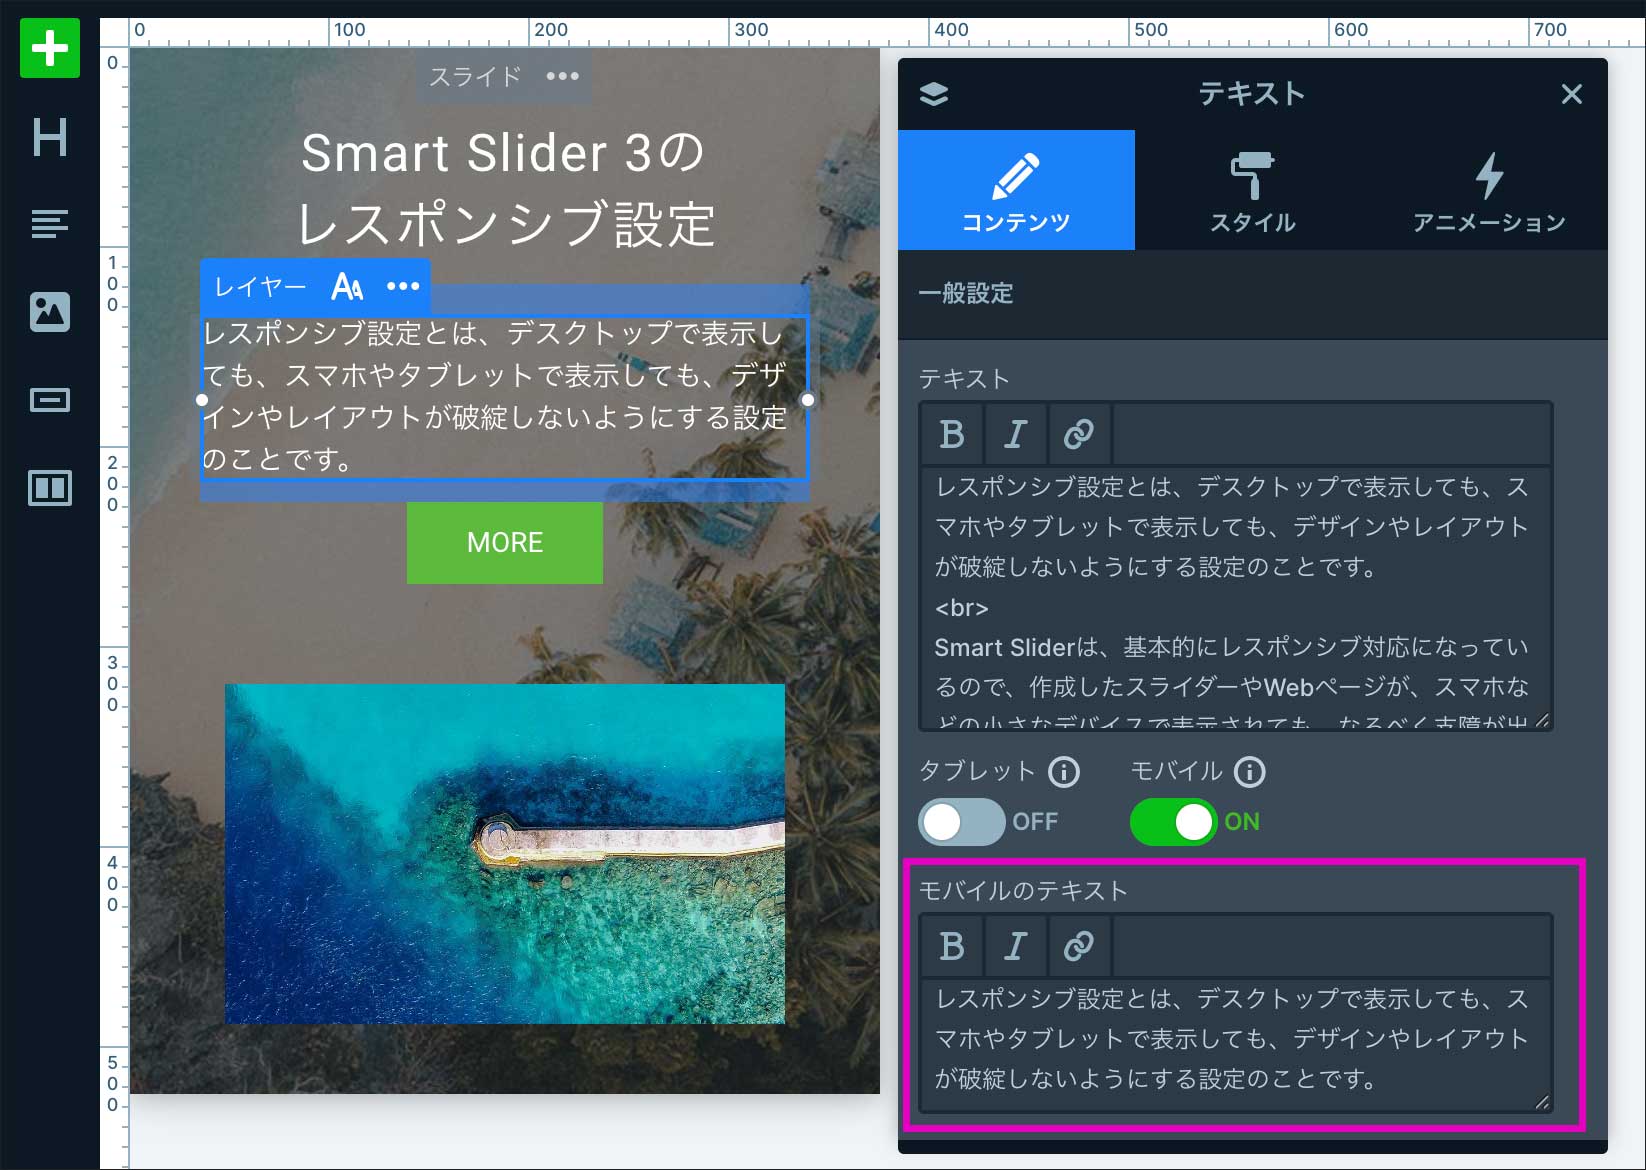This screenshot has height=1170, width=1646.
Task: Select the Heading layer icon in sidebar
Action: click(x=49, y=137)
